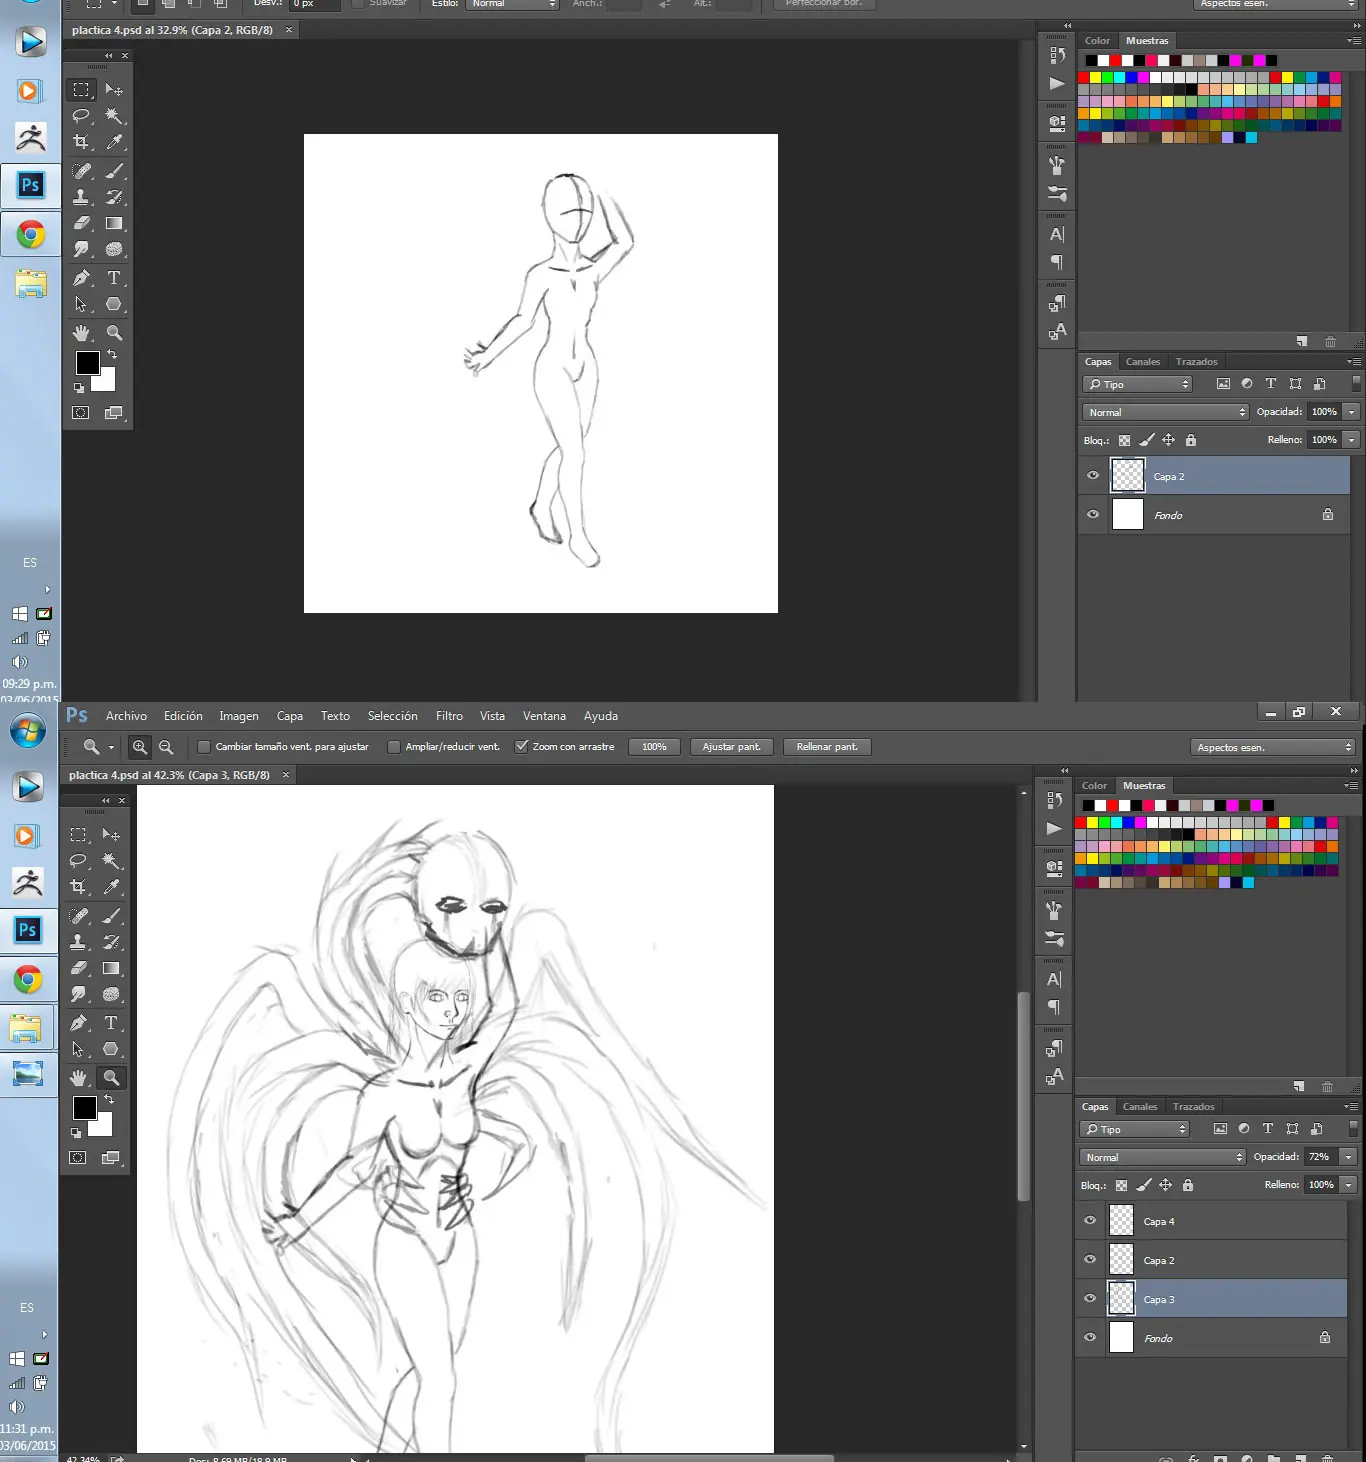Pick the Eyedropper tool in the lower toolbox
This screenshot has width=1366, height=1462.
coord(111,887)
